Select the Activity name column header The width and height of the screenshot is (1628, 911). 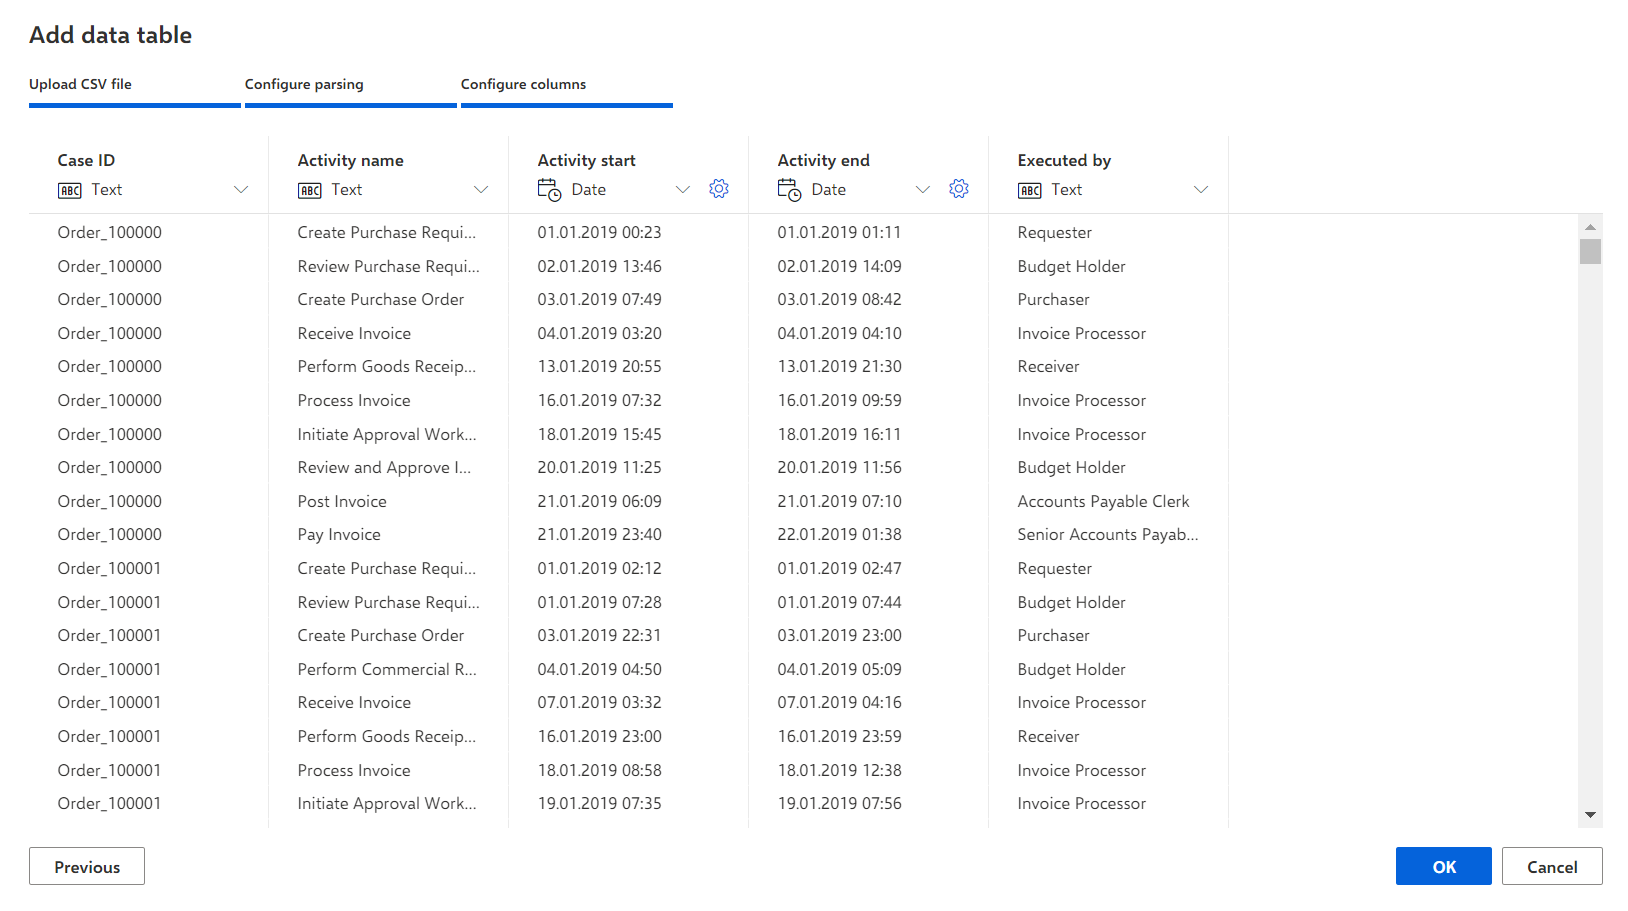click(351, 160)
